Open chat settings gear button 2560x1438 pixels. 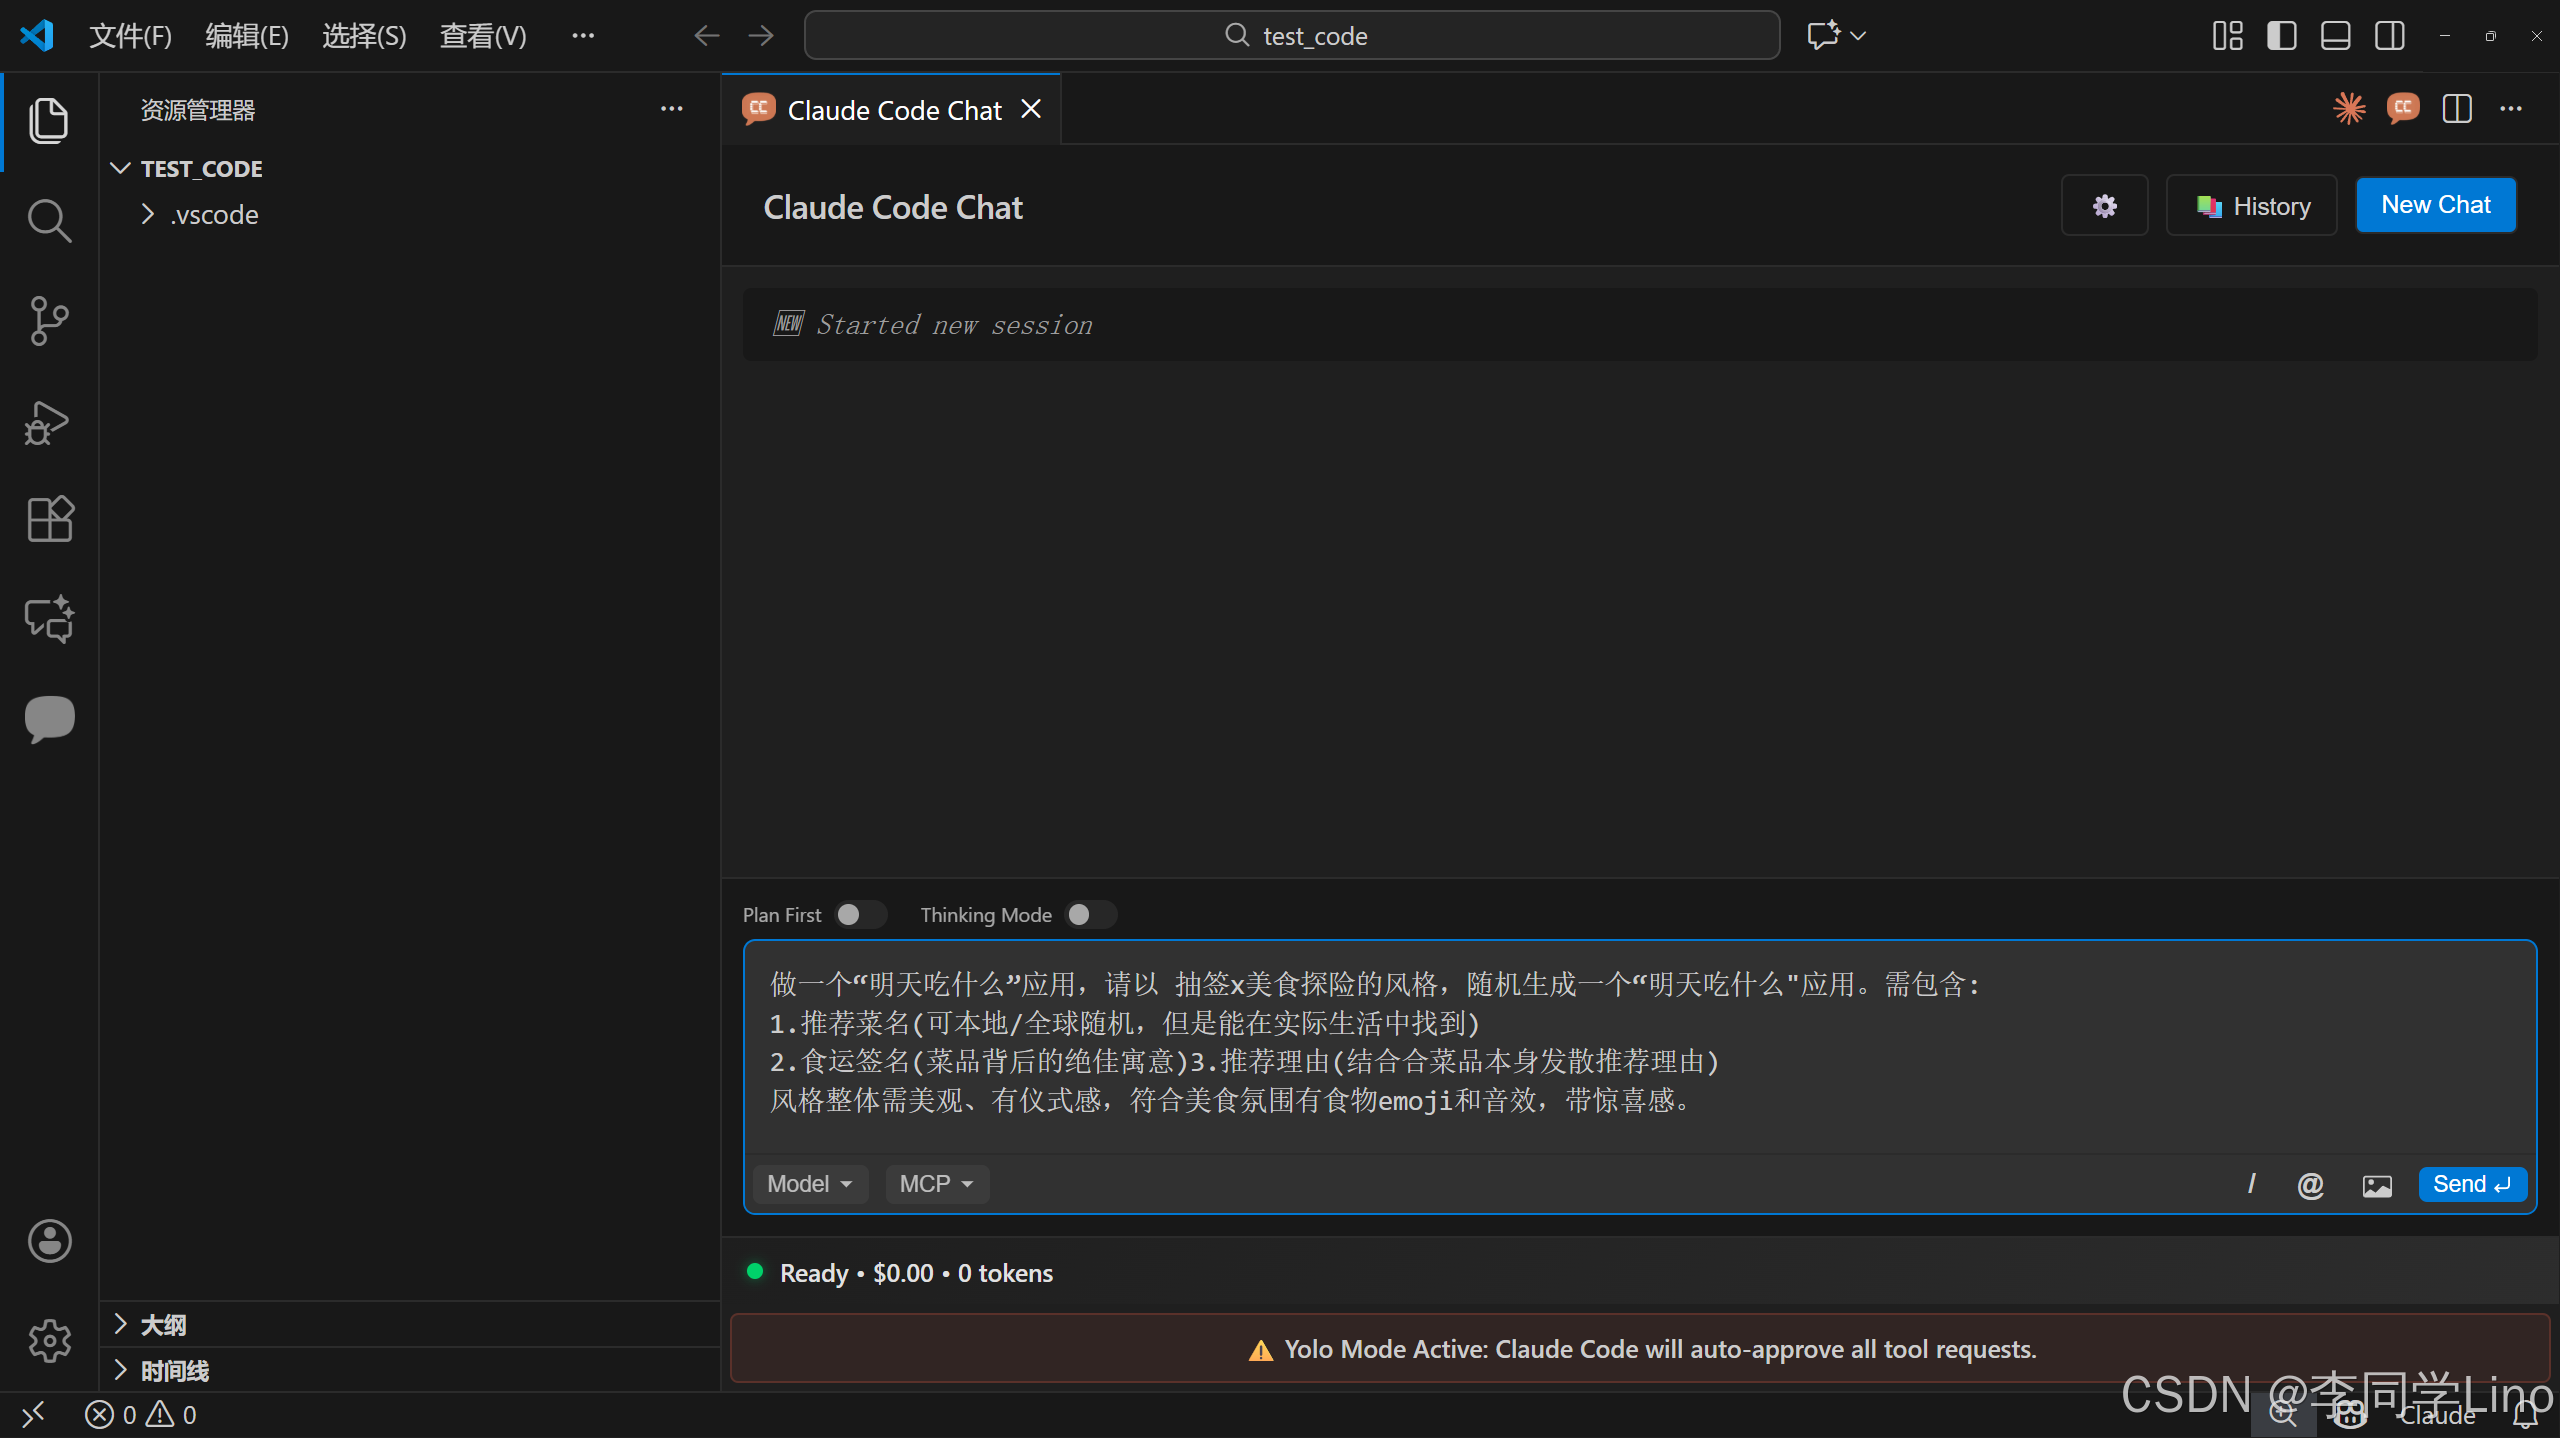(x=2104, y=206)
